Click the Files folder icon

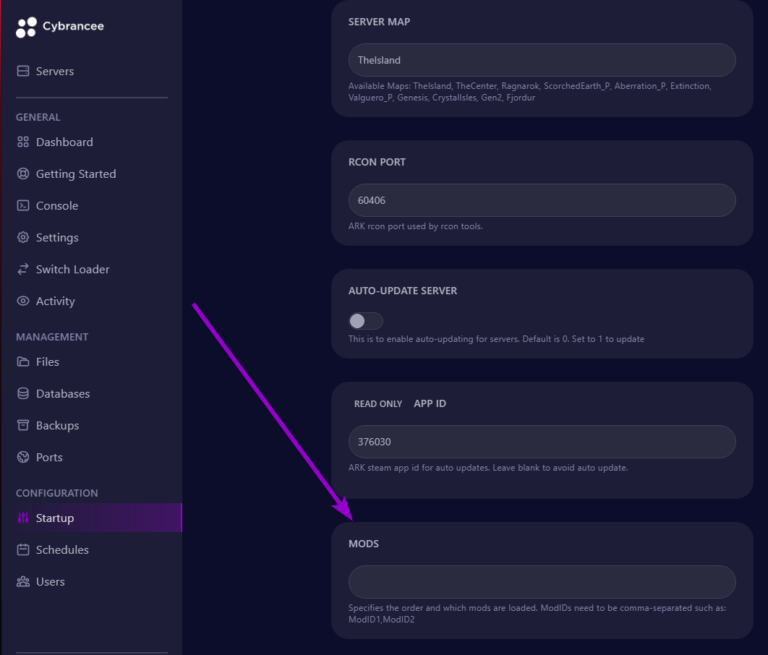coord(23,362)
